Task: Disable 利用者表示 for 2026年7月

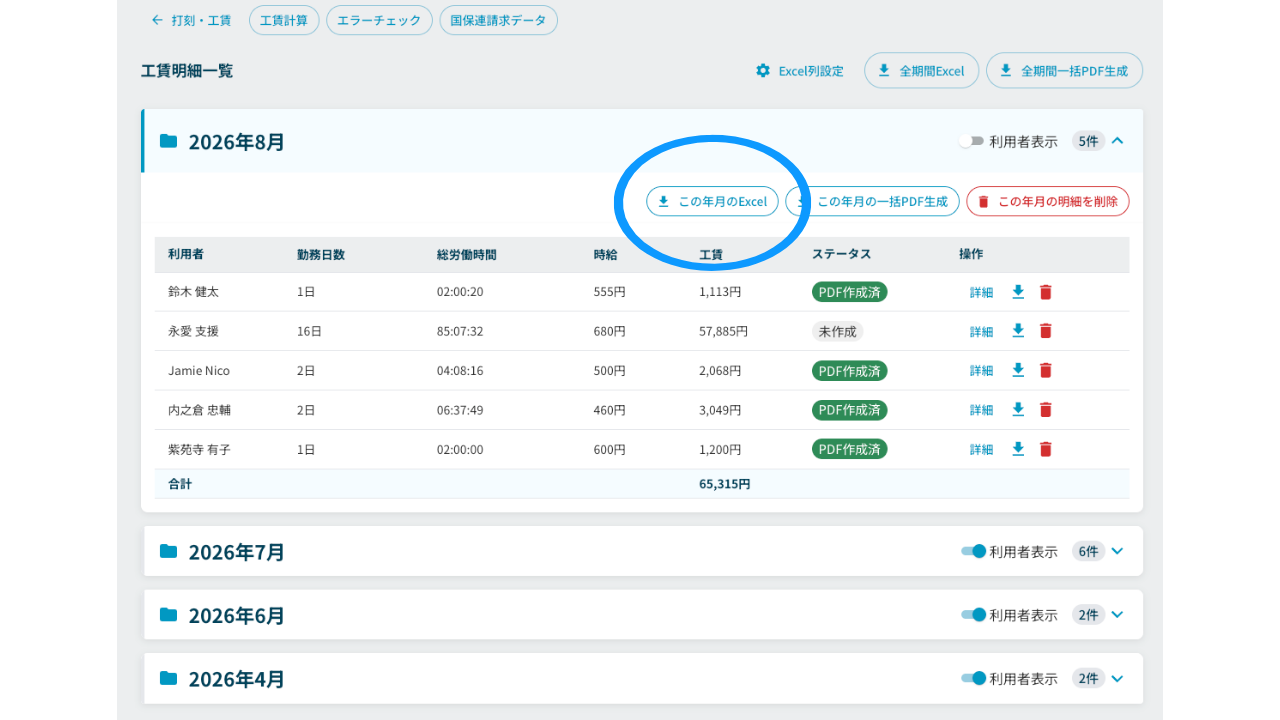Action: click(x=974, y=551)
